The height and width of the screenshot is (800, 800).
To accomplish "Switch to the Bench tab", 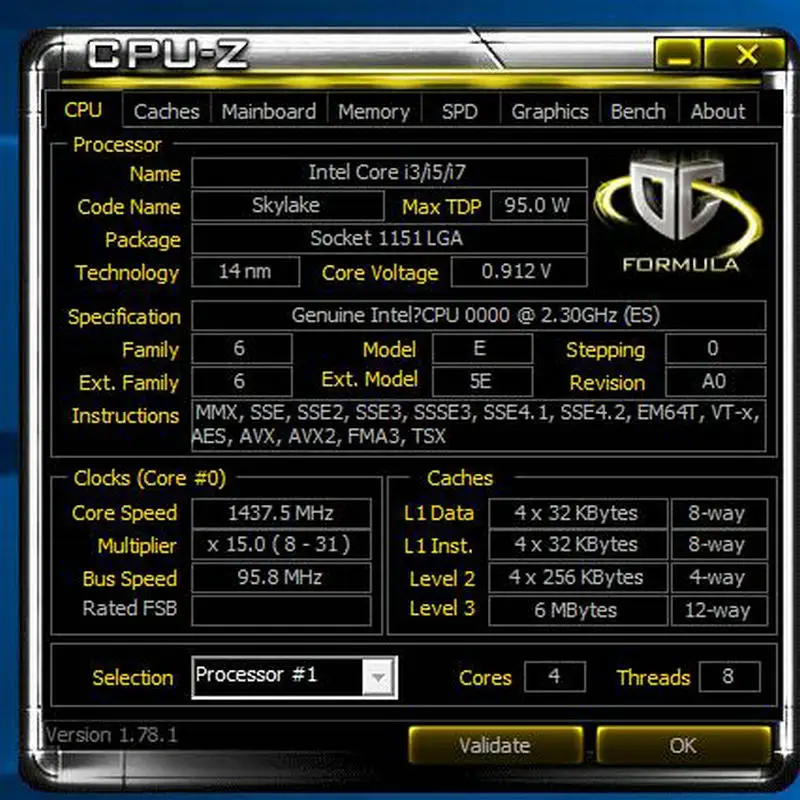I will click(638, 111).
